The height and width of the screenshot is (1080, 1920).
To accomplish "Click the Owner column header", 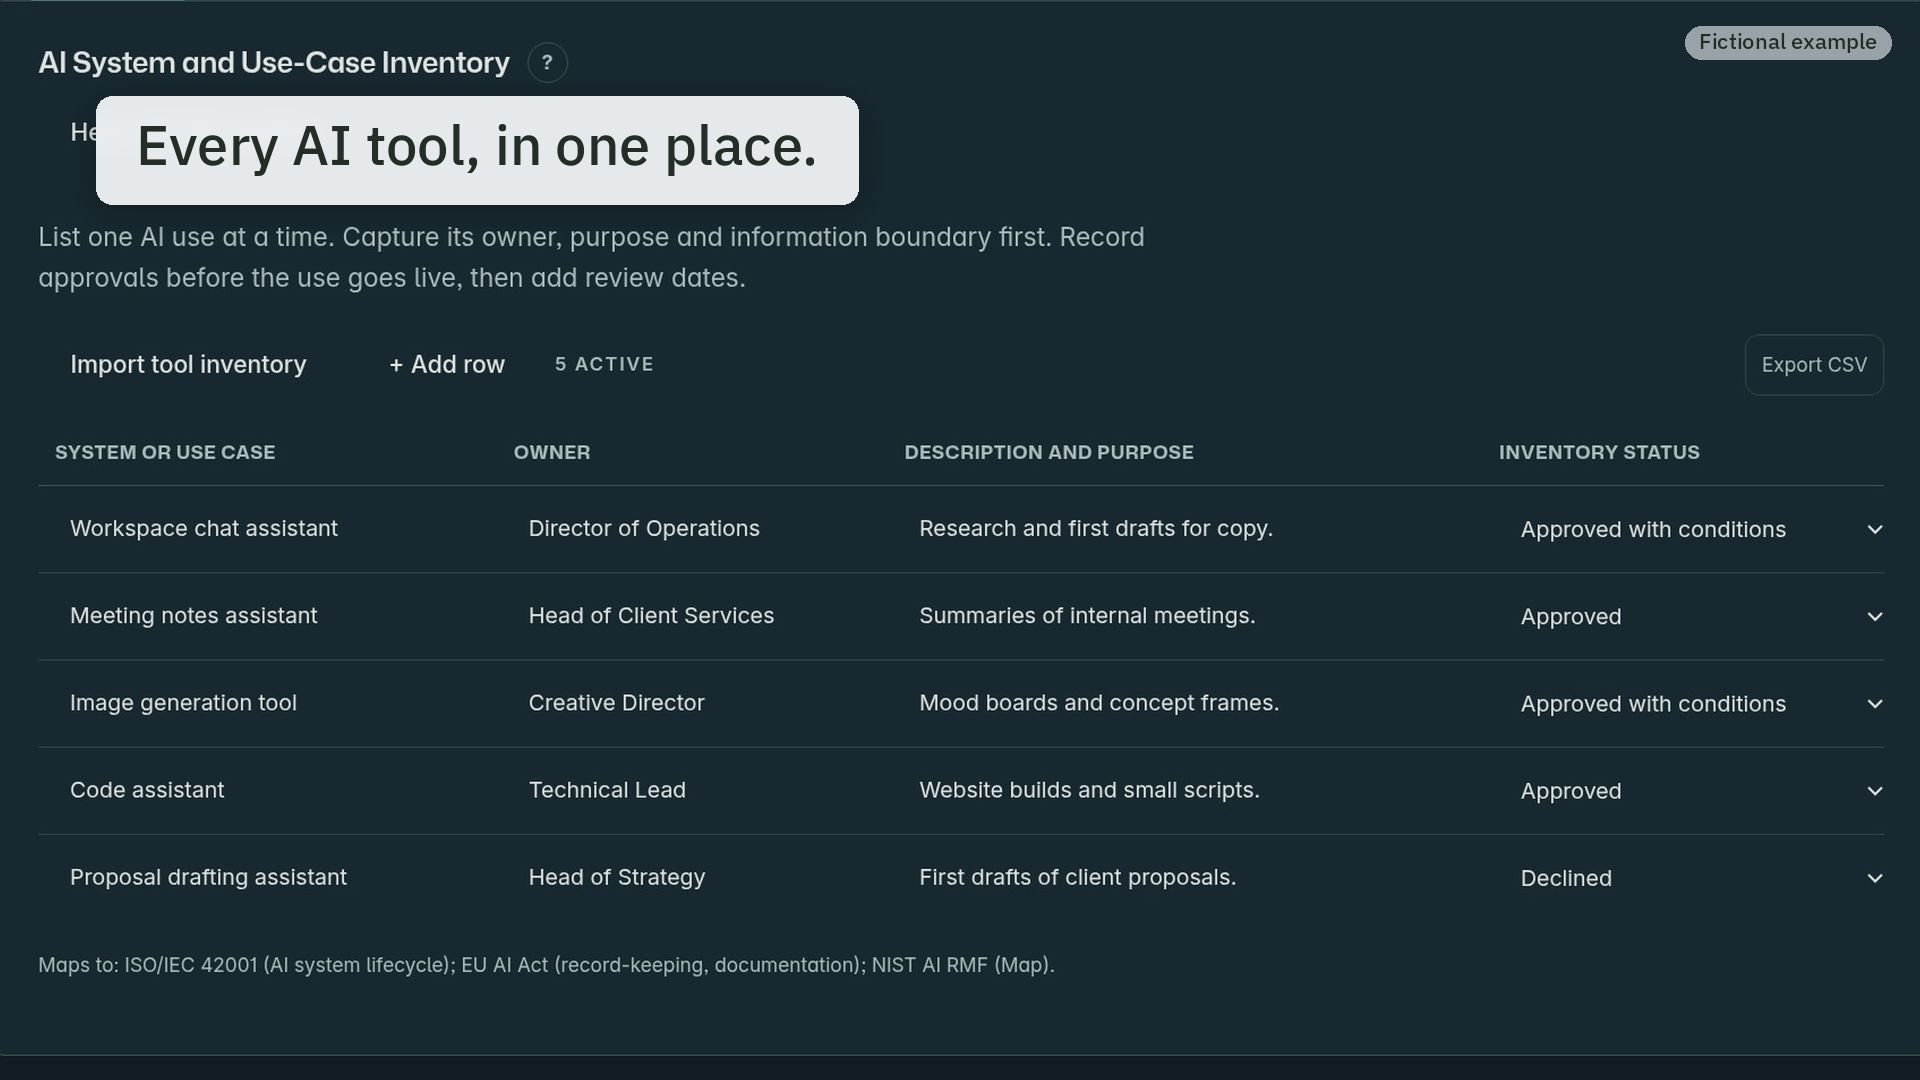I will click(552, 453).
